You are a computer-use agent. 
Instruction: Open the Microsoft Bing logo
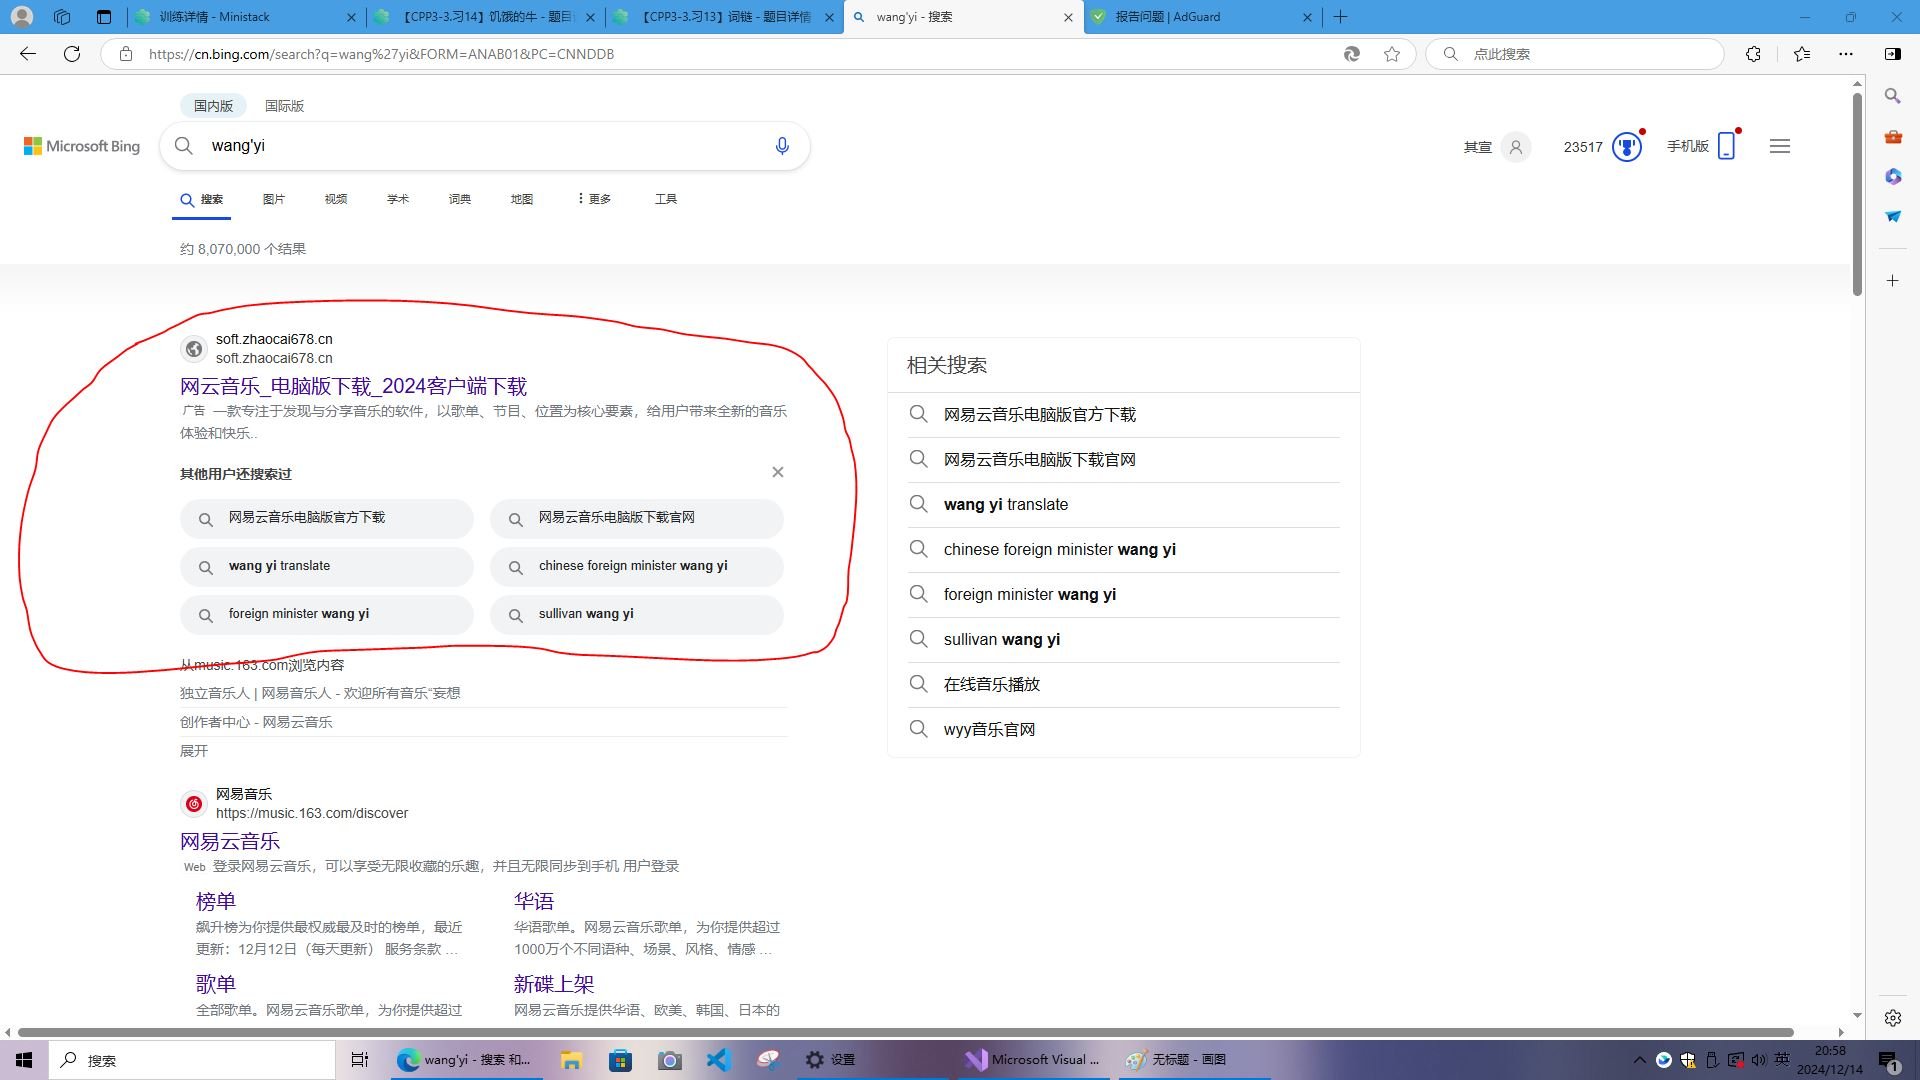[x=82, y=146]
